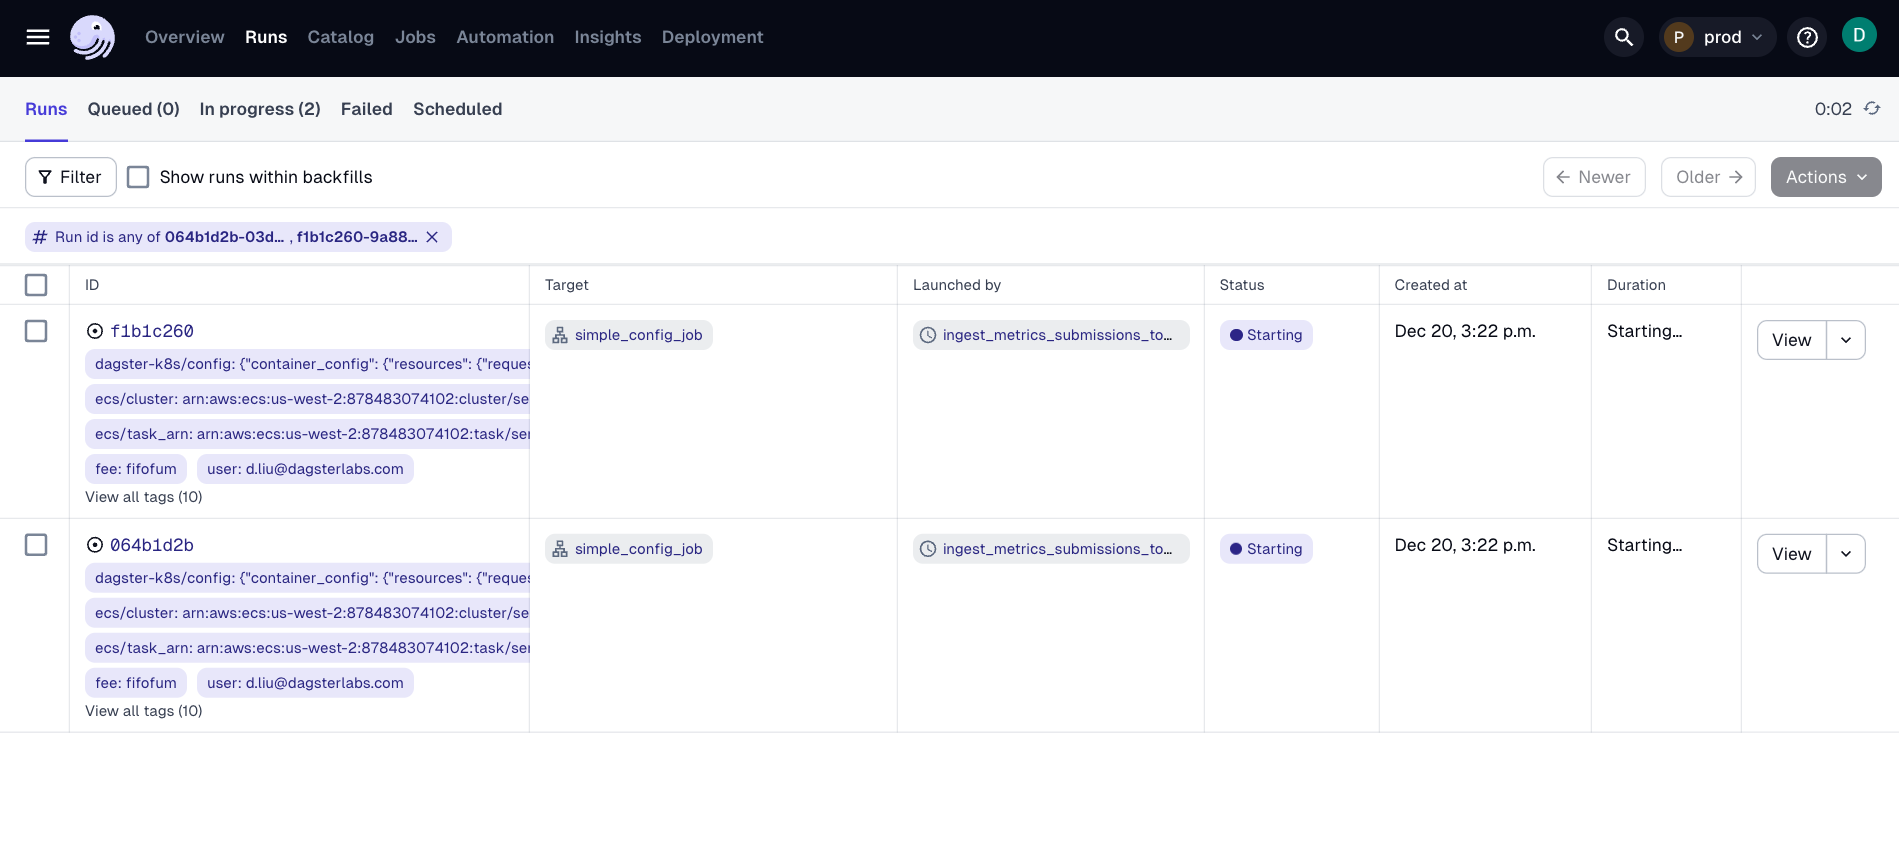
Task: Enable Show runs within backfills checkbox
Action: pos(139,177)
